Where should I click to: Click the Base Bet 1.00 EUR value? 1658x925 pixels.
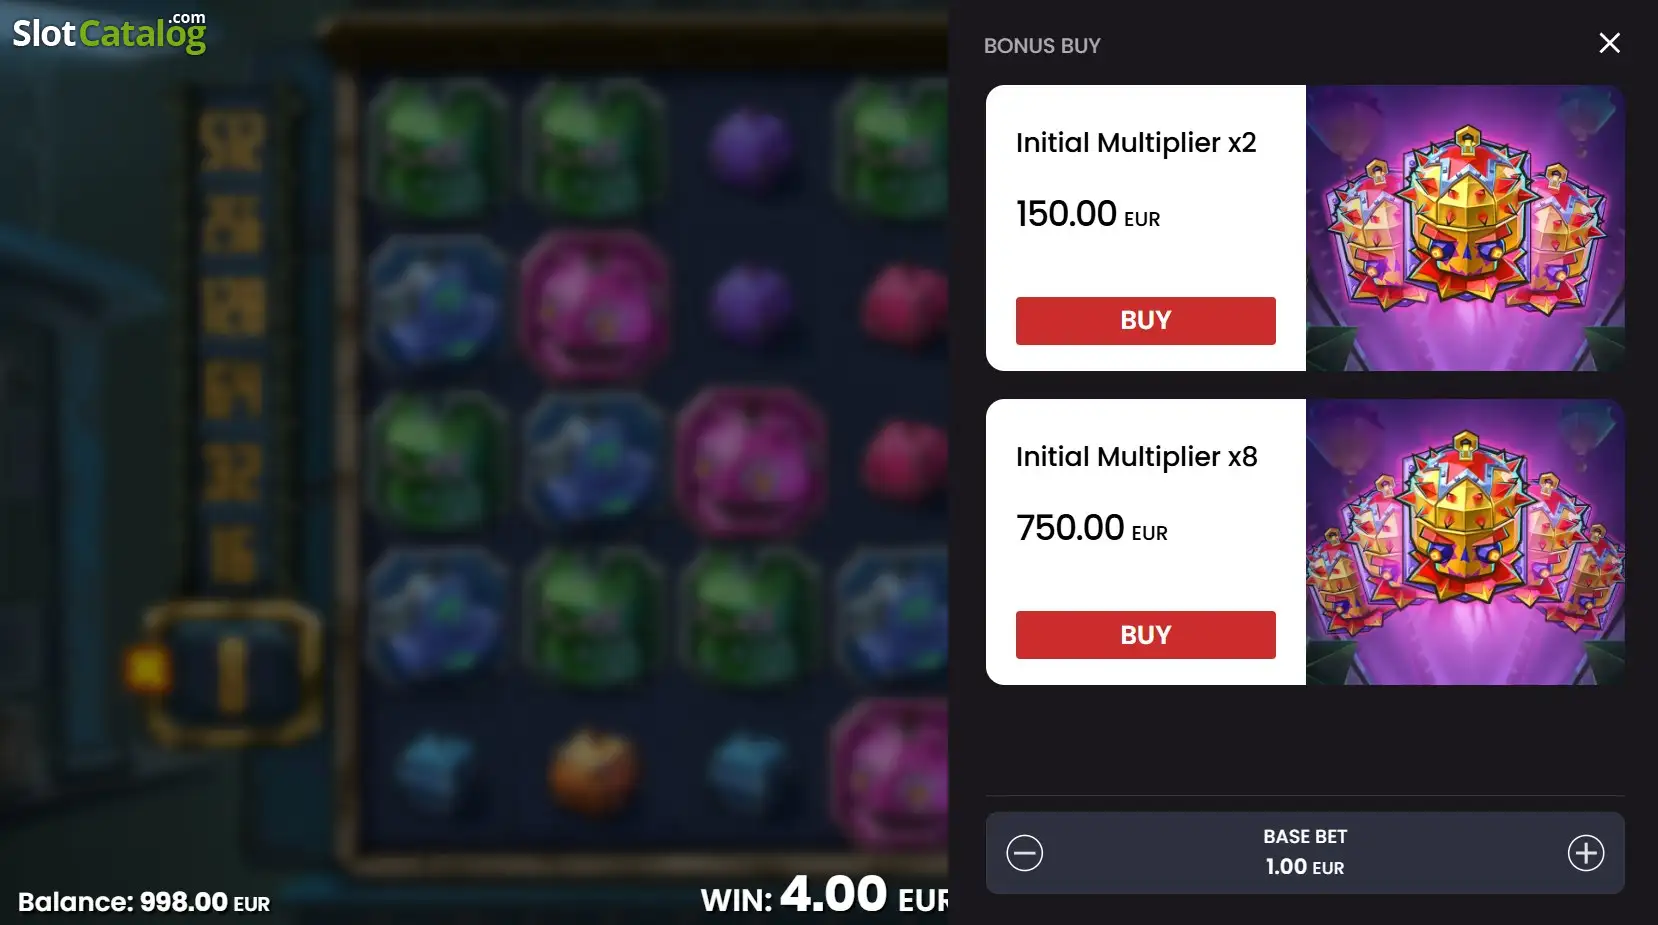click(x=1305, y=867)
